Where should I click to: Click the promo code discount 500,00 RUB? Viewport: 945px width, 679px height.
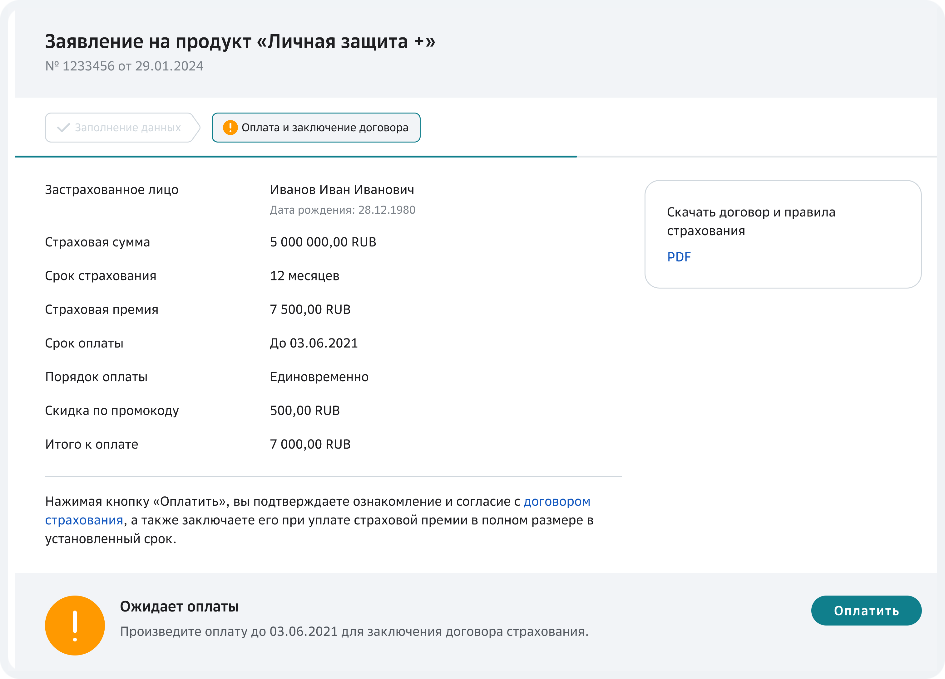[305, 410]
